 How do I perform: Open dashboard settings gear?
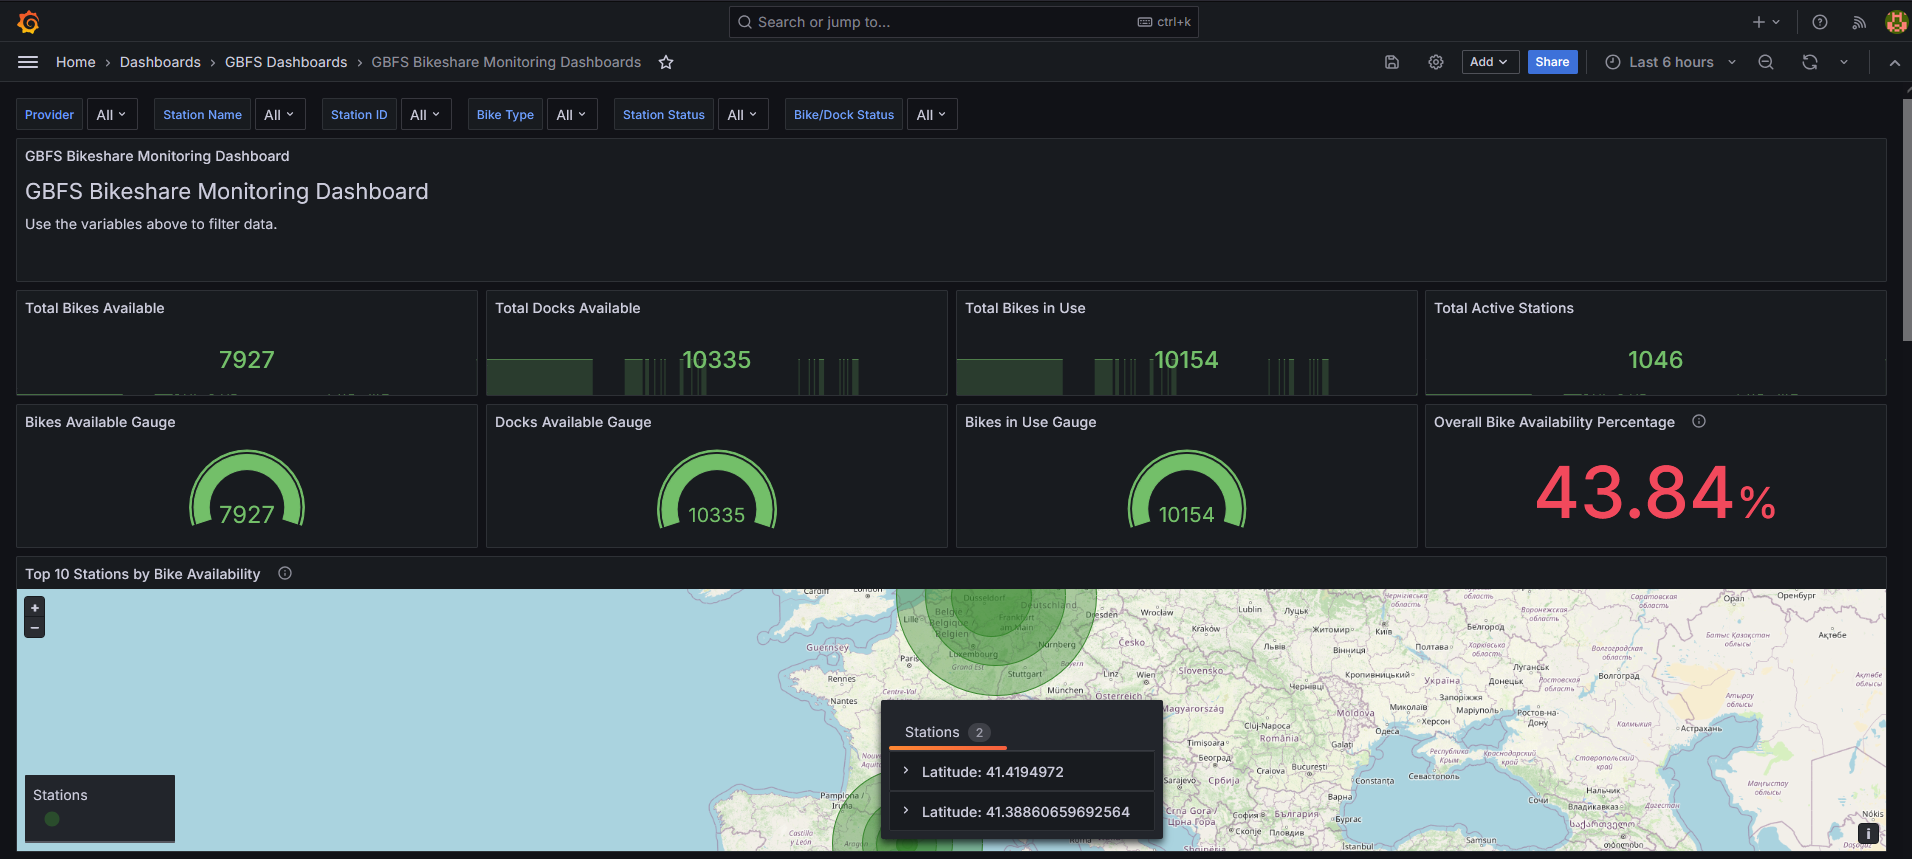(1436, 62)
